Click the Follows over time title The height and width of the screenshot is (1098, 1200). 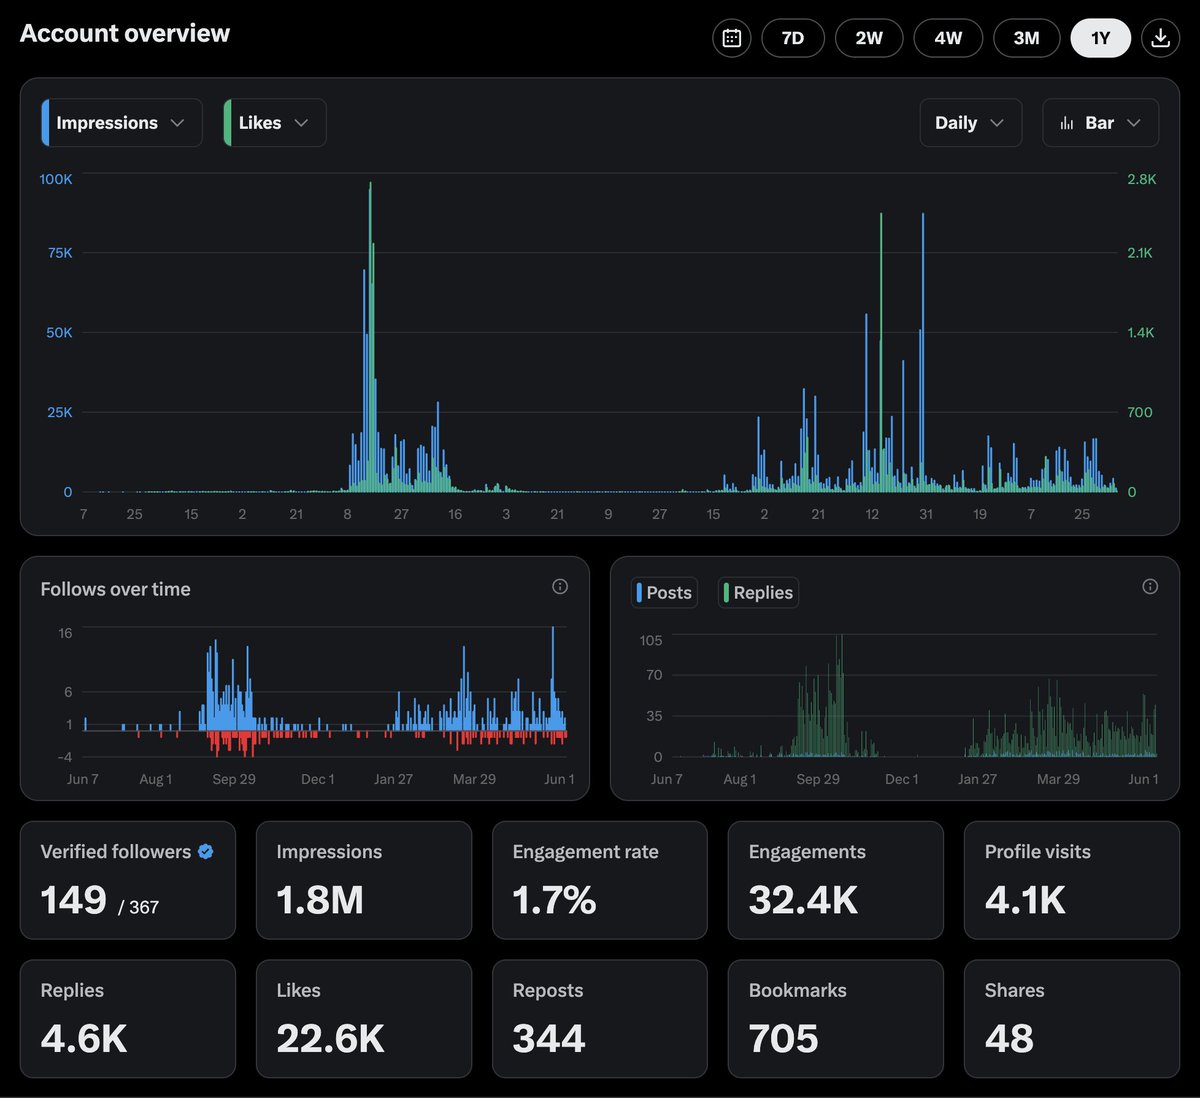pos(115,589)
